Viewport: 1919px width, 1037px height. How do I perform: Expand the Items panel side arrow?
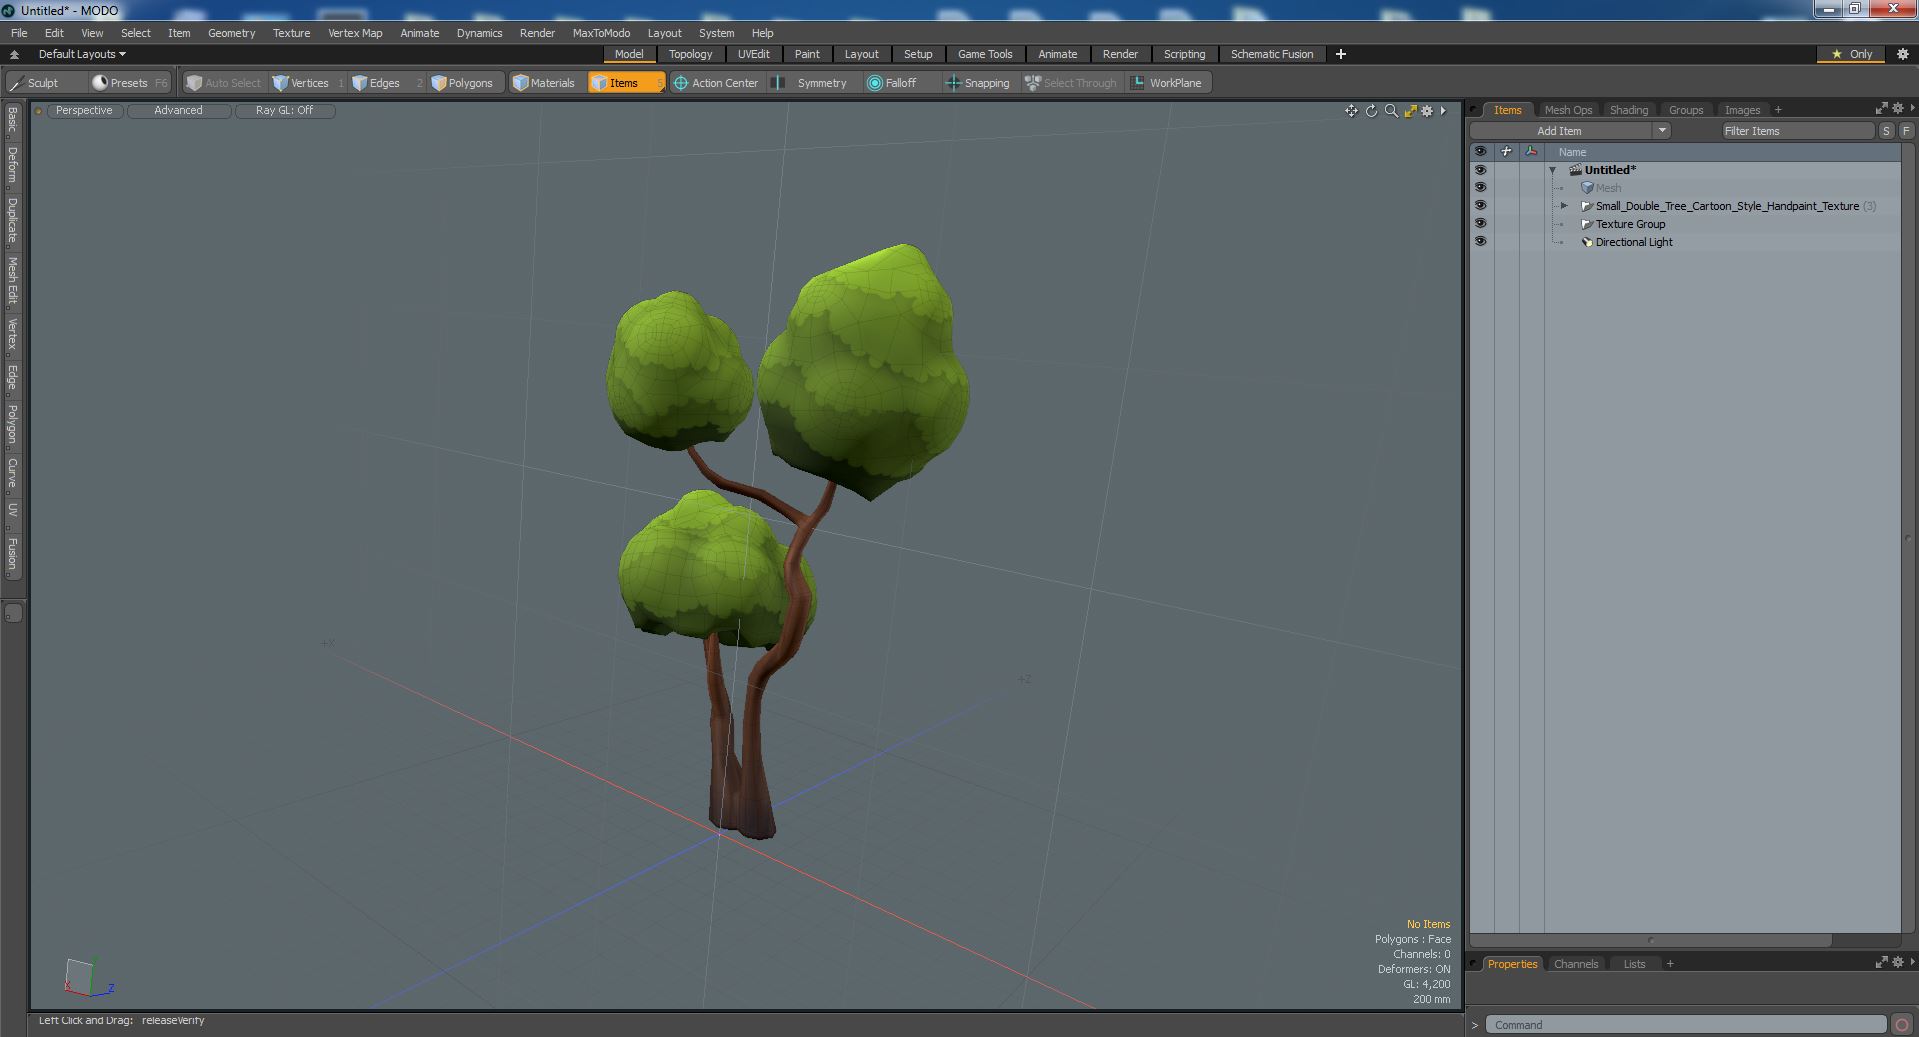click(1912, 108)
